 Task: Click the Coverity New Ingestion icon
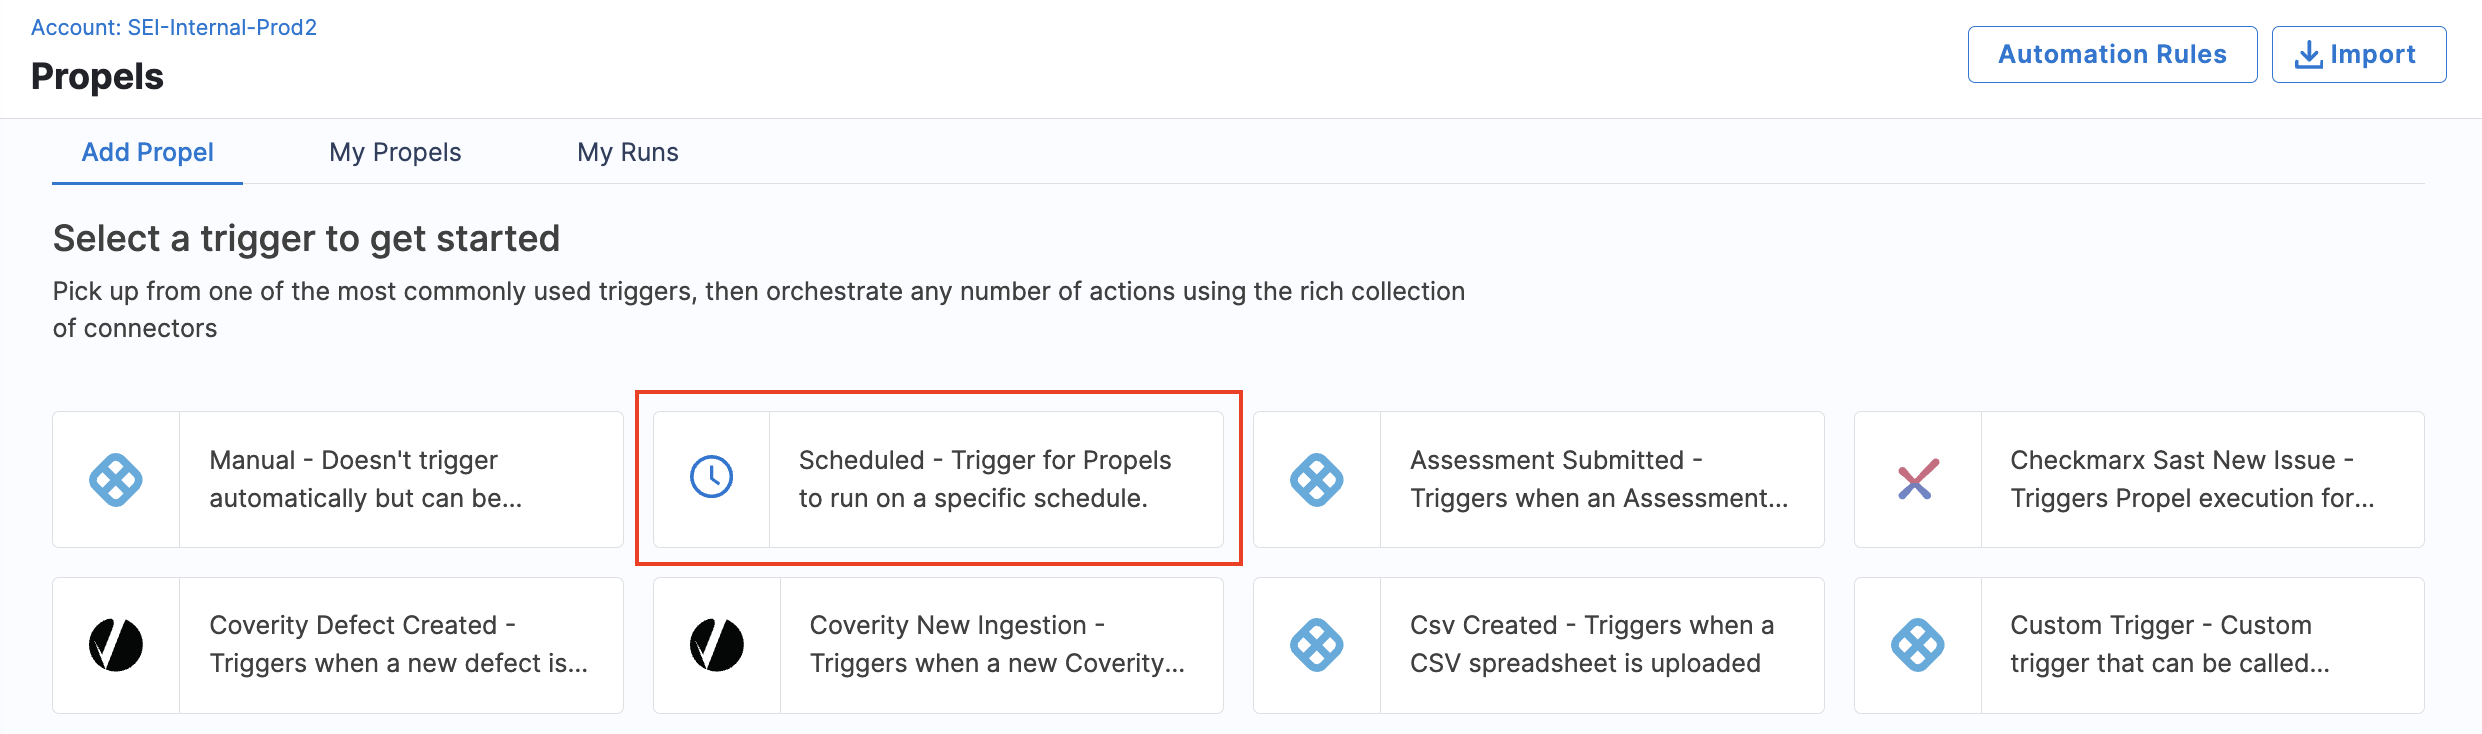(717, 645)
